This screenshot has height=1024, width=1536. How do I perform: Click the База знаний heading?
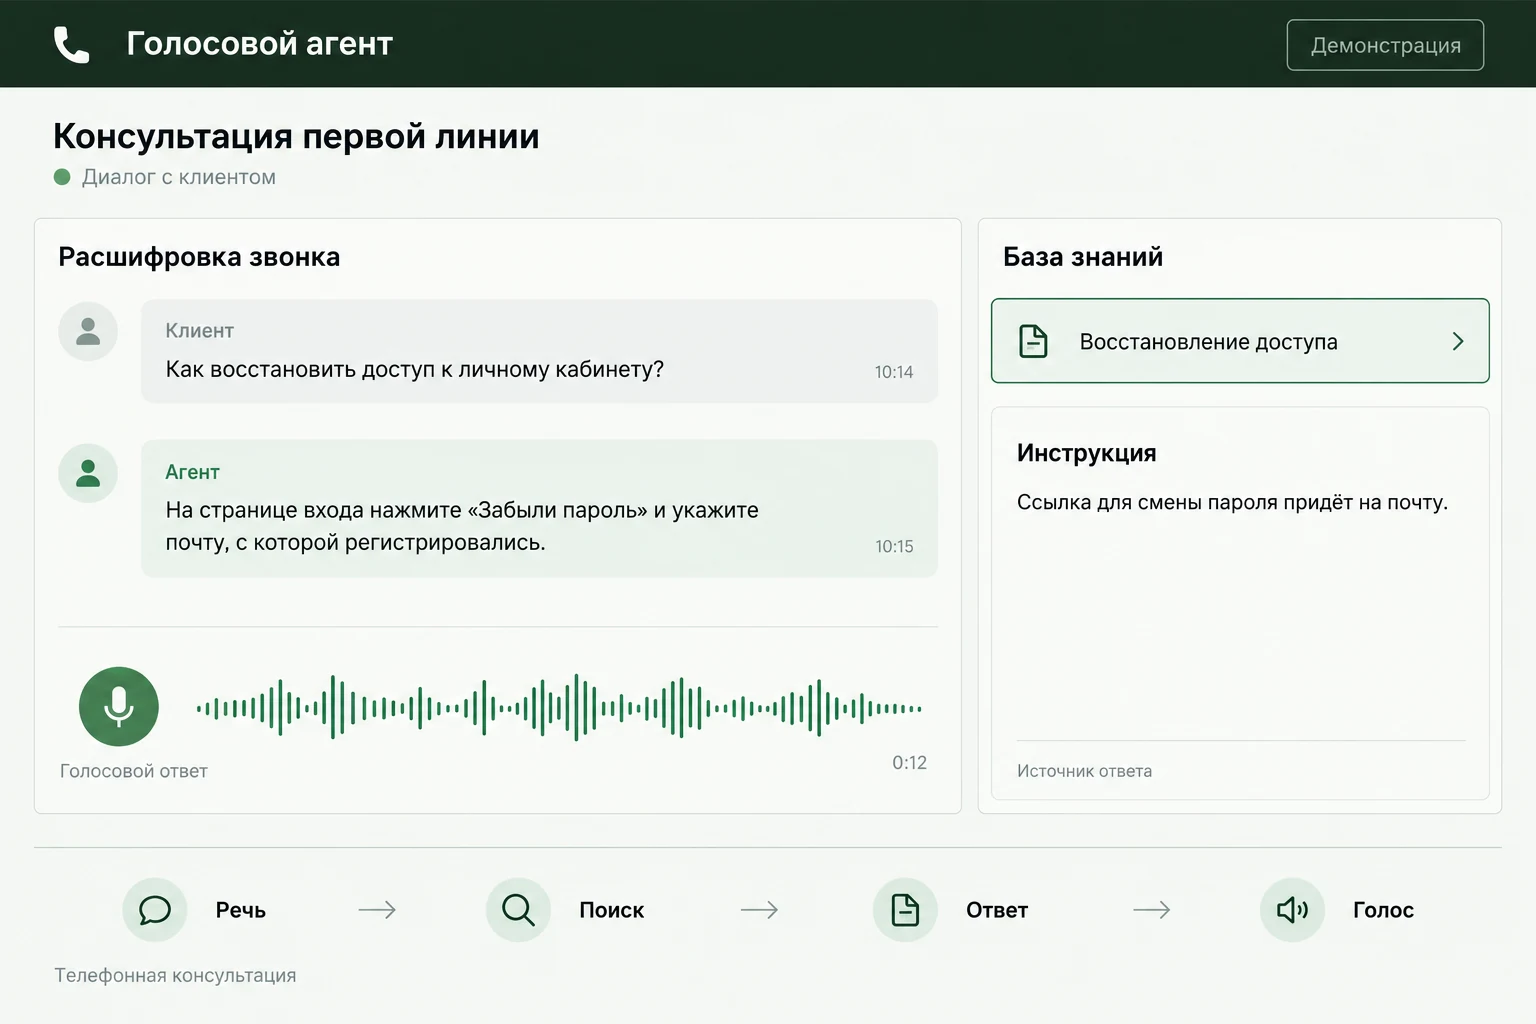1083,257
